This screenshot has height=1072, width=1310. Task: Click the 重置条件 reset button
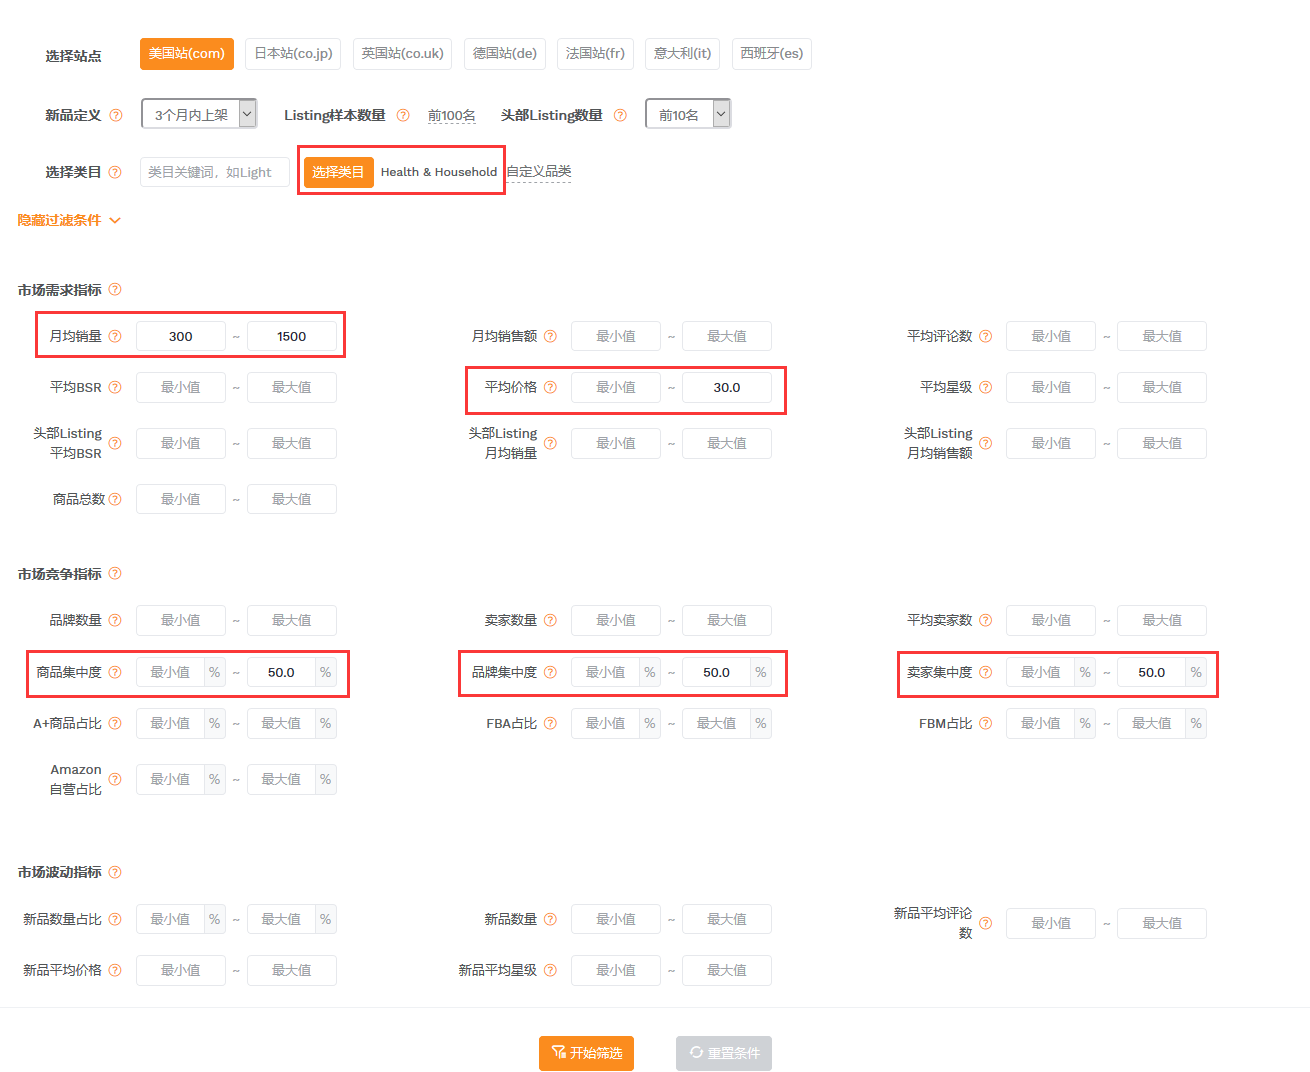pos(724,1053)
